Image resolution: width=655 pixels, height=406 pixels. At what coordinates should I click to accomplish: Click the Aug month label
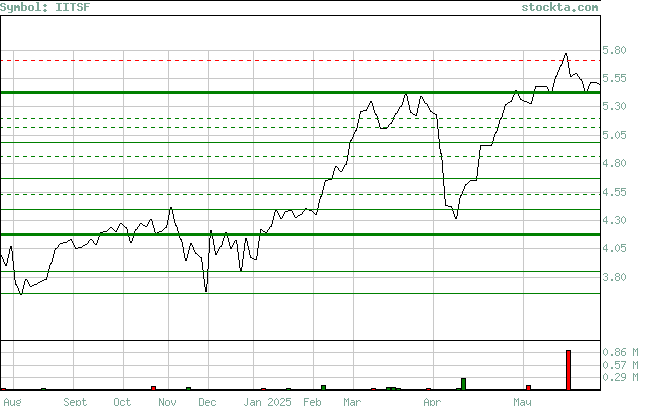[12, 402]
